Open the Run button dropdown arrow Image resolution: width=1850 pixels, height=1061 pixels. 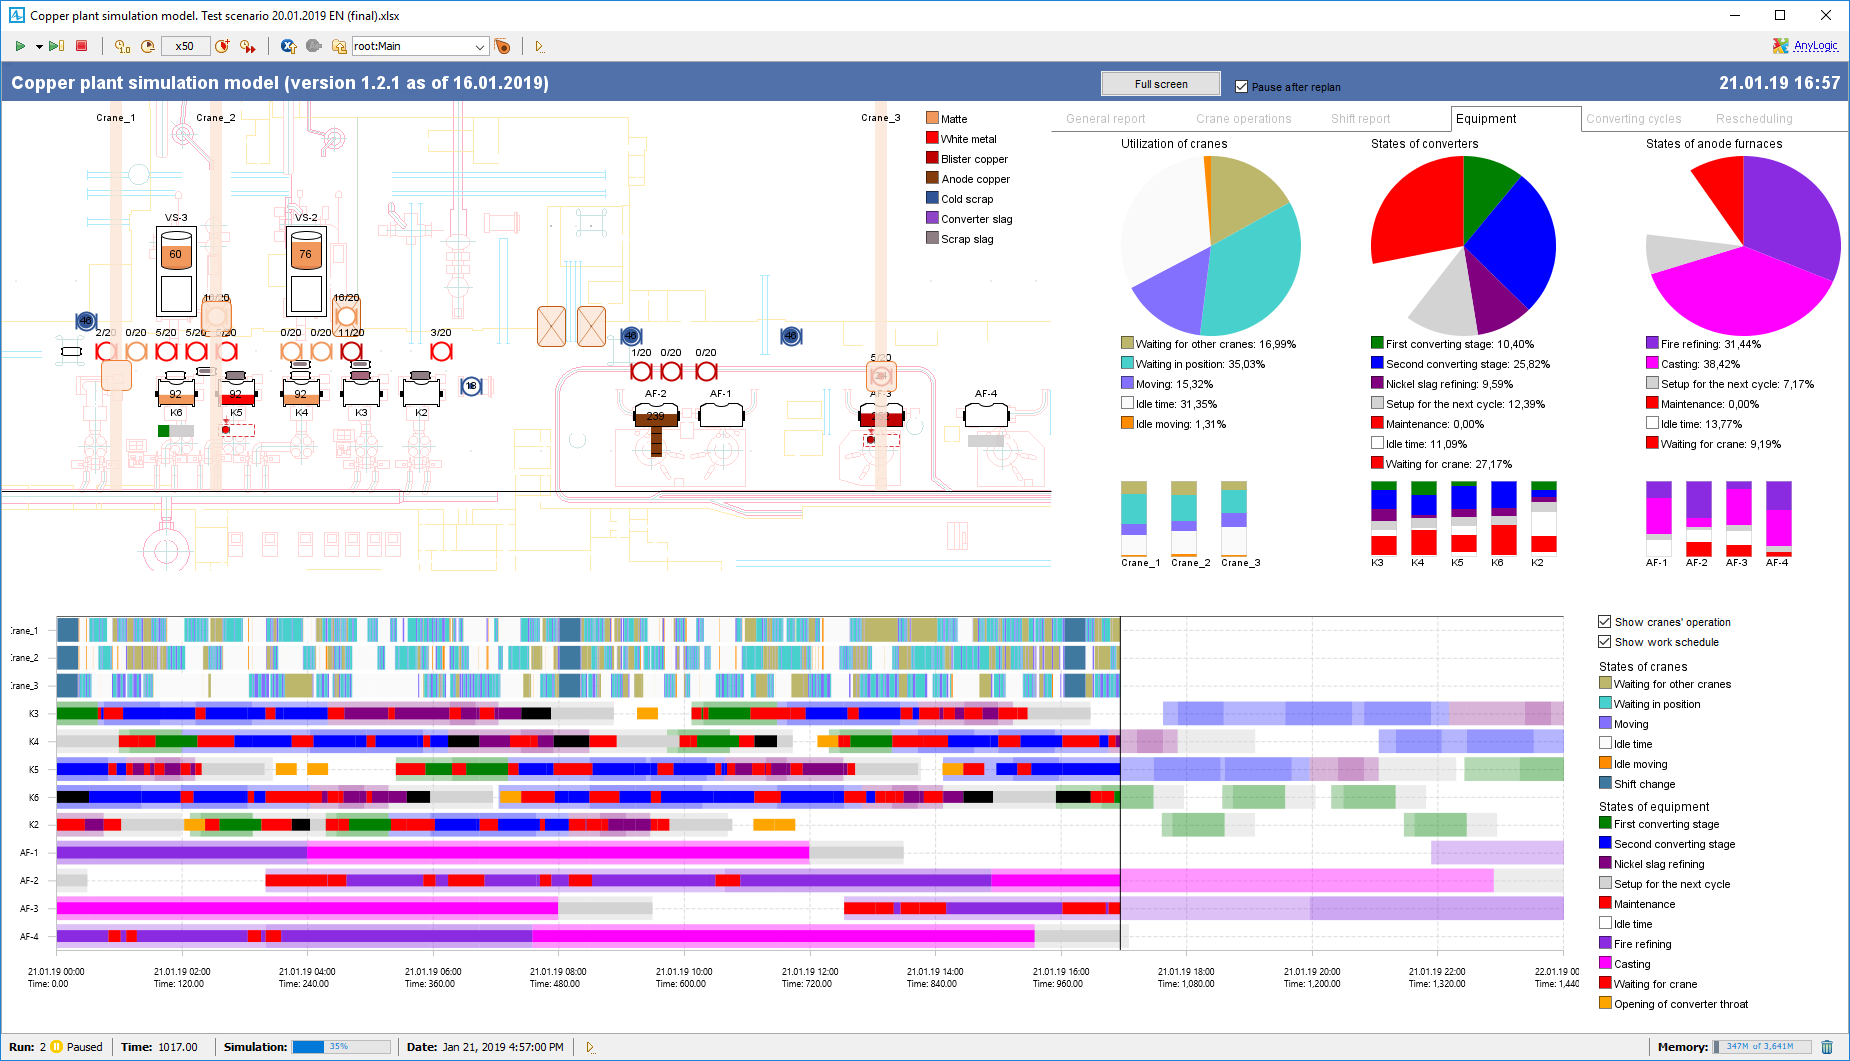coord(39,46)
